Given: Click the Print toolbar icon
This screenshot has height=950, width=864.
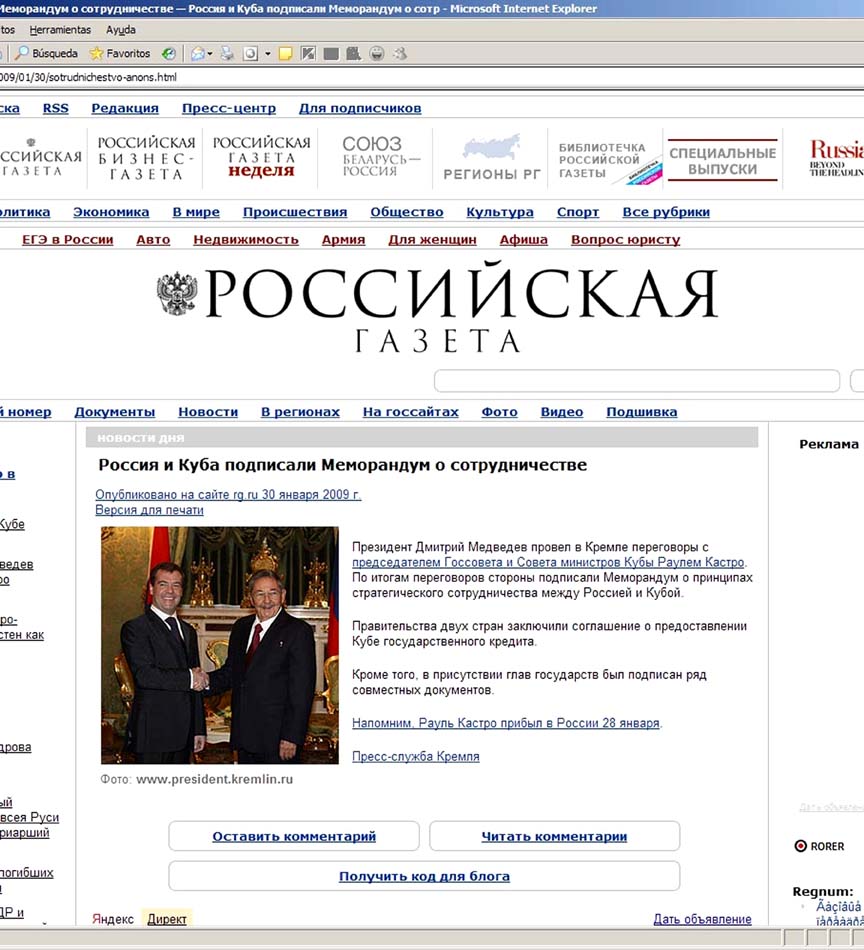Looking at the screenshot, I should 227,53.
